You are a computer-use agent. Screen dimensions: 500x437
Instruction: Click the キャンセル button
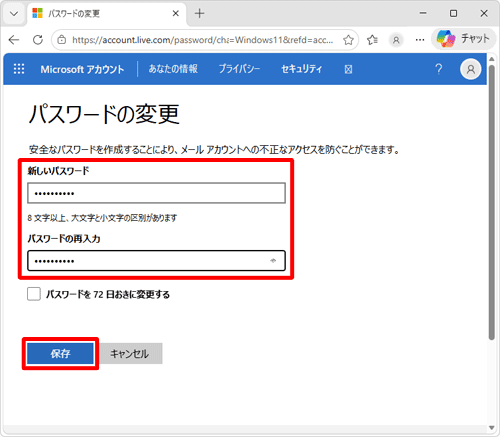130,353
